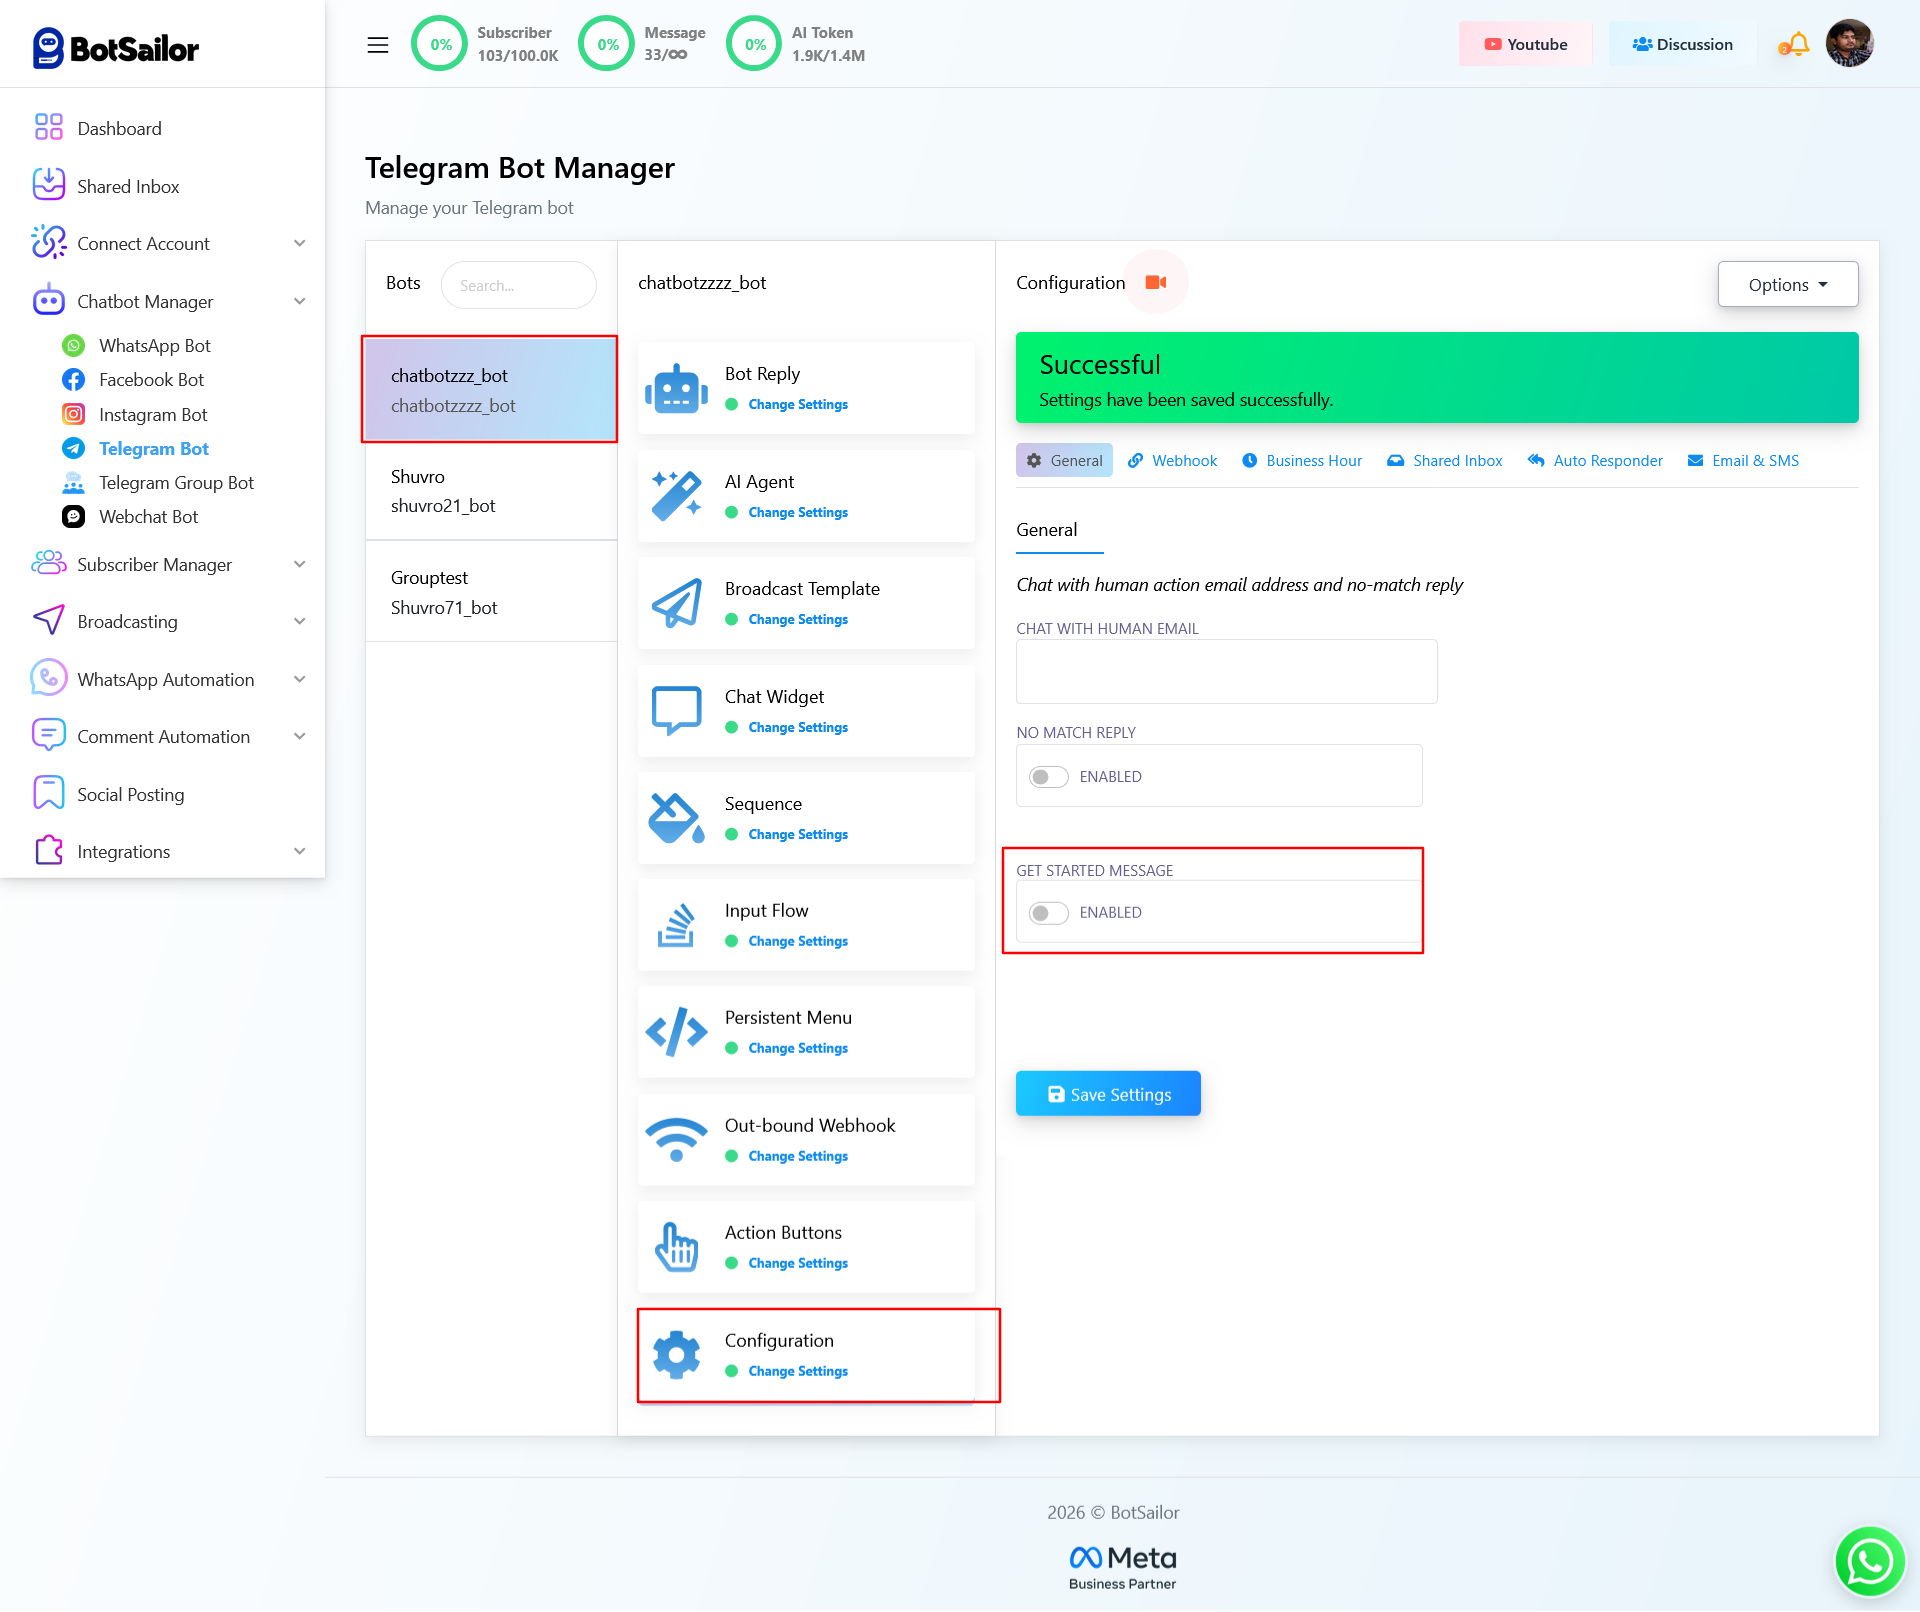Click the floating WhatsApp chat icon

tap(1868, 1560)
